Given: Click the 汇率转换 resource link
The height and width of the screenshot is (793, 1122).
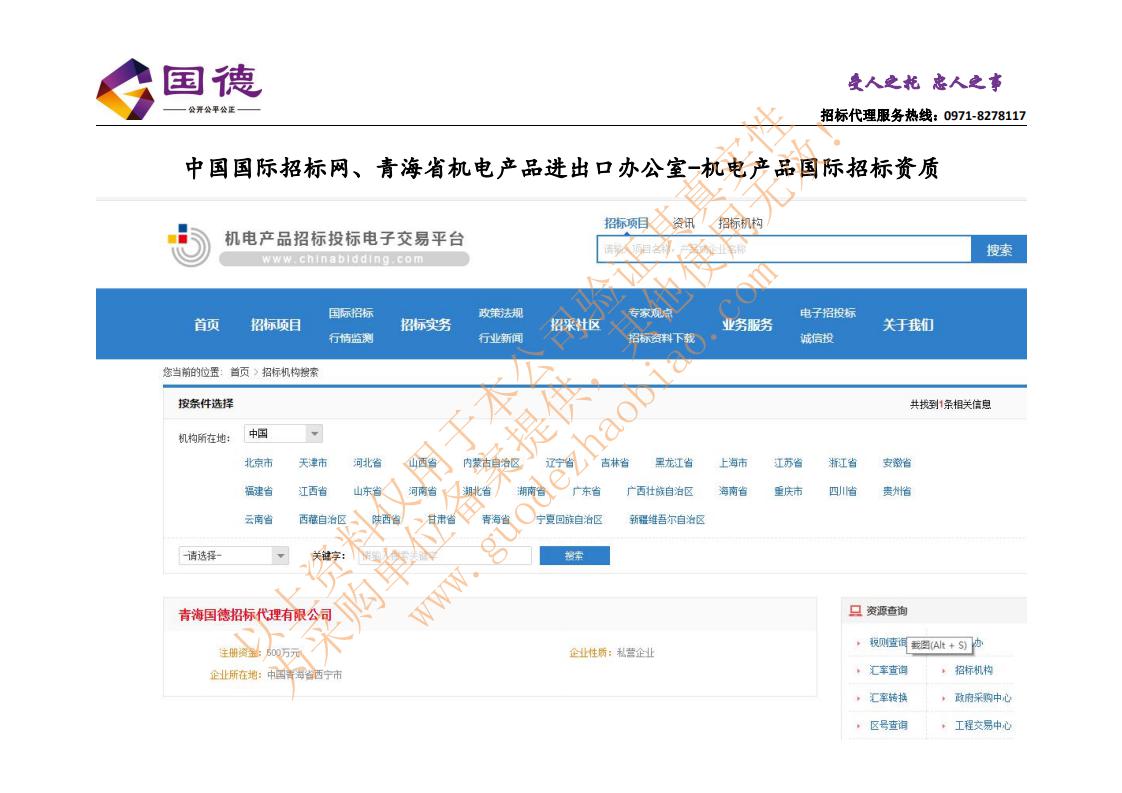Looking at the screenshot, I should coord(890,698).
